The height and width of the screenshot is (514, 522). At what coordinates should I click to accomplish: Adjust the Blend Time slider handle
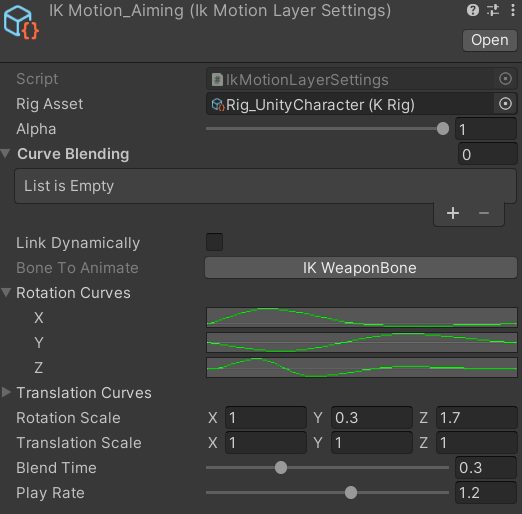click(281, 467)
